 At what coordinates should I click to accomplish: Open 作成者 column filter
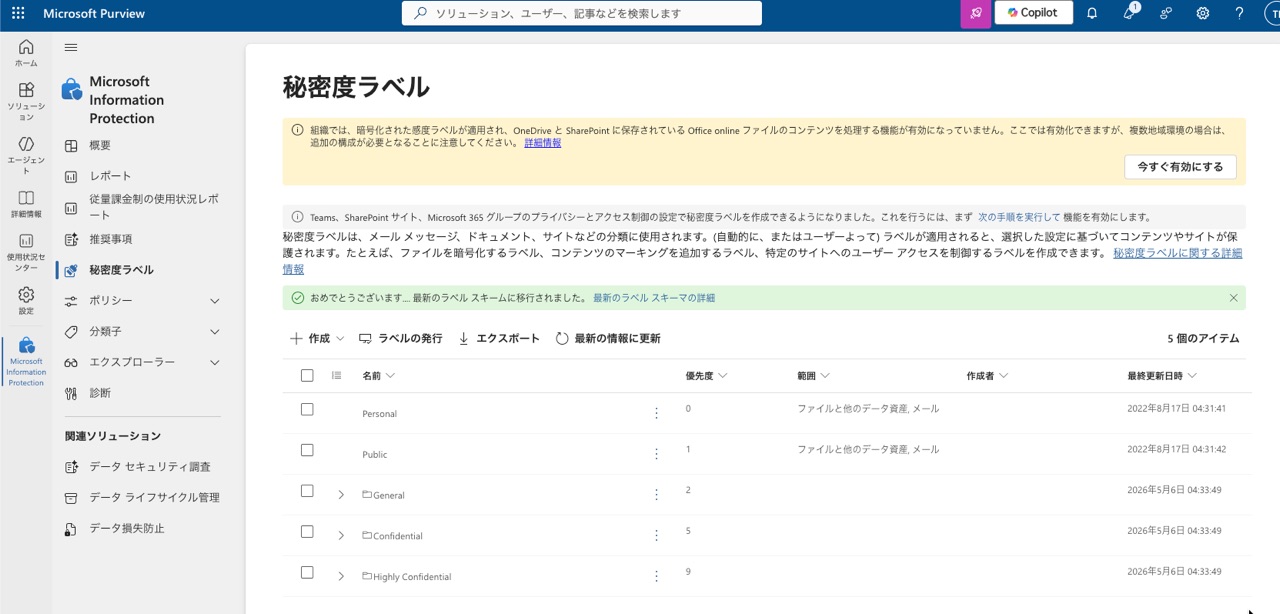tap(987, 376)
